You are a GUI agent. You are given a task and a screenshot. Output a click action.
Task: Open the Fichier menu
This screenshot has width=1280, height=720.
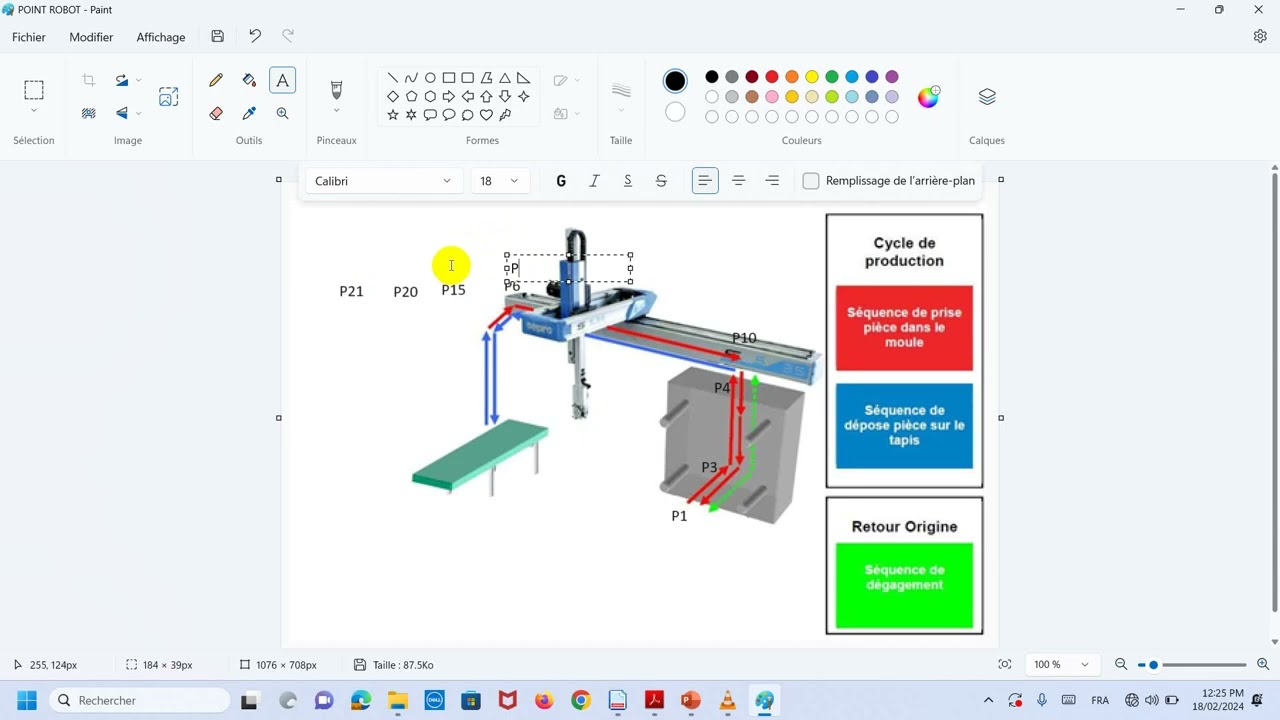tap(29, 37)
